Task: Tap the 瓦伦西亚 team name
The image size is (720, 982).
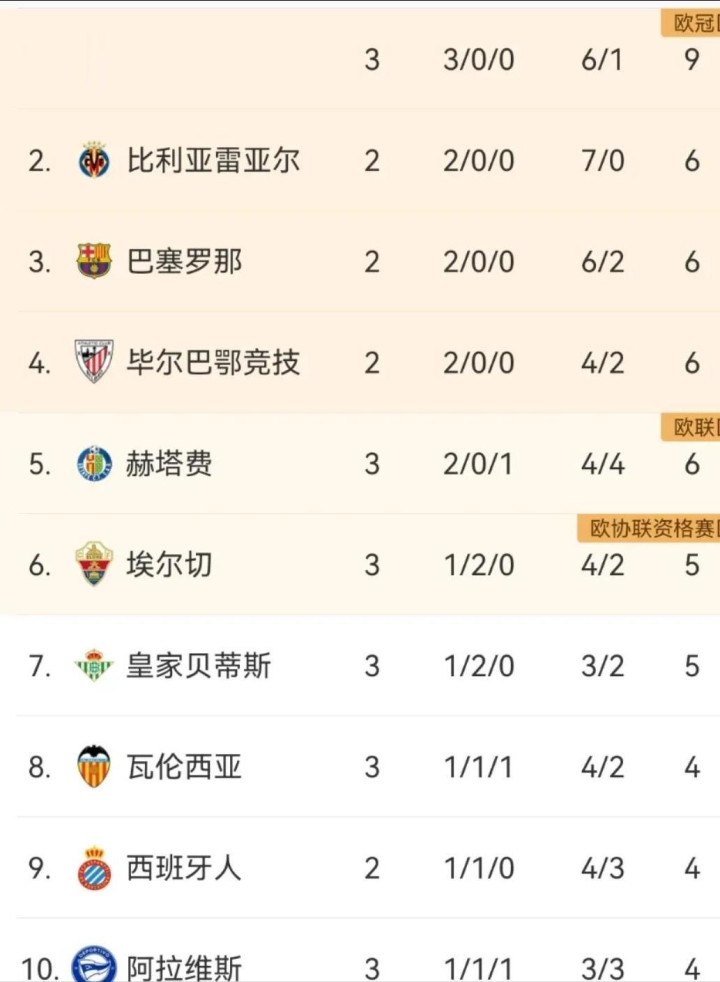Action: click(184, 767)
